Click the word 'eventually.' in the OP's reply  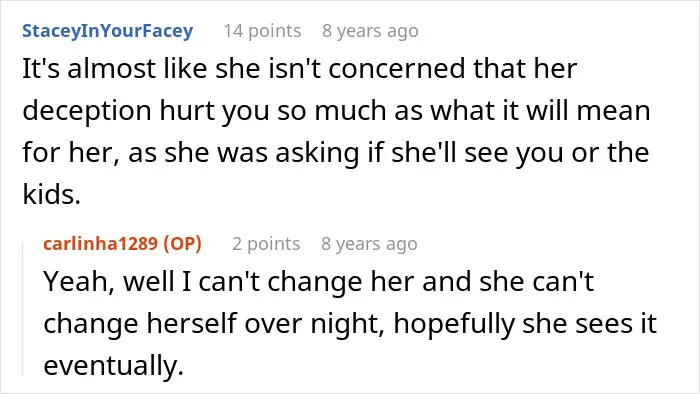(x=113, y=366)
